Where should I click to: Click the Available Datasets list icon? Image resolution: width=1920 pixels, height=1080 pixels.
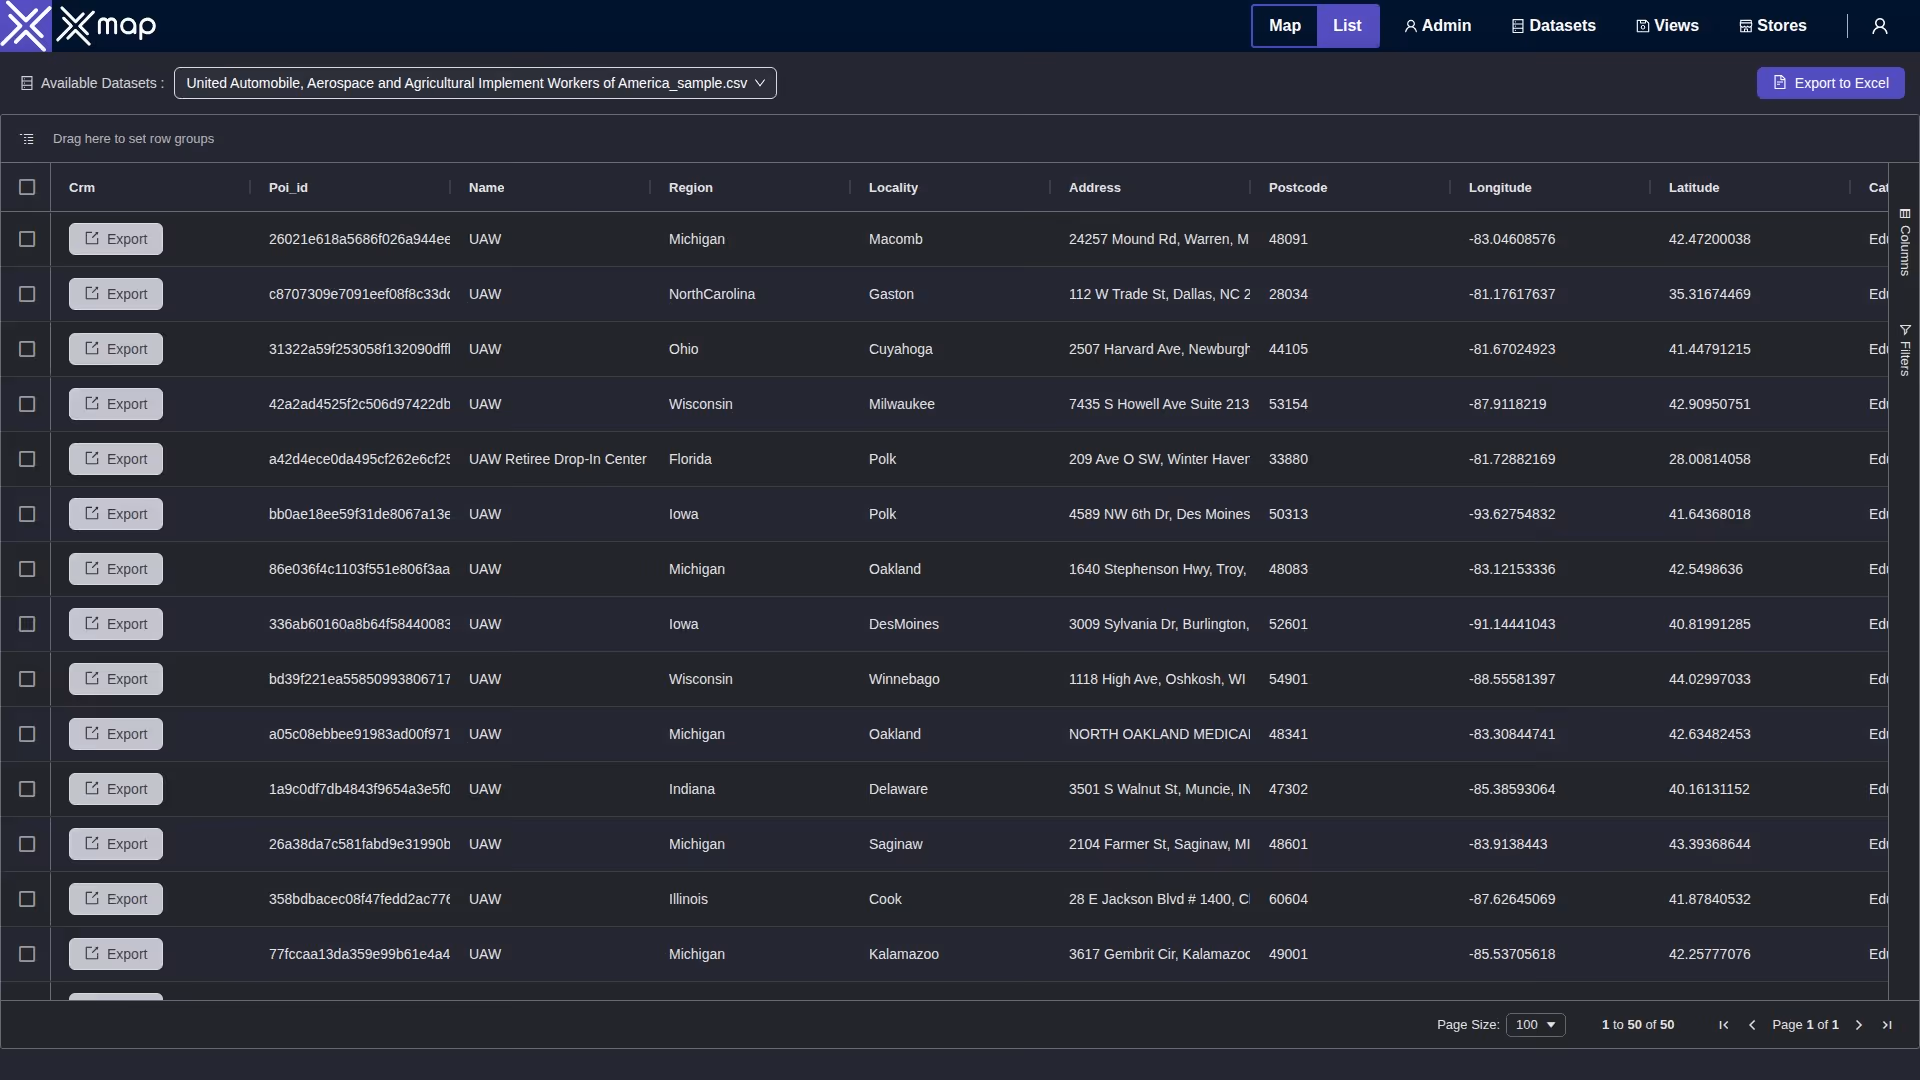click(27, 83)
